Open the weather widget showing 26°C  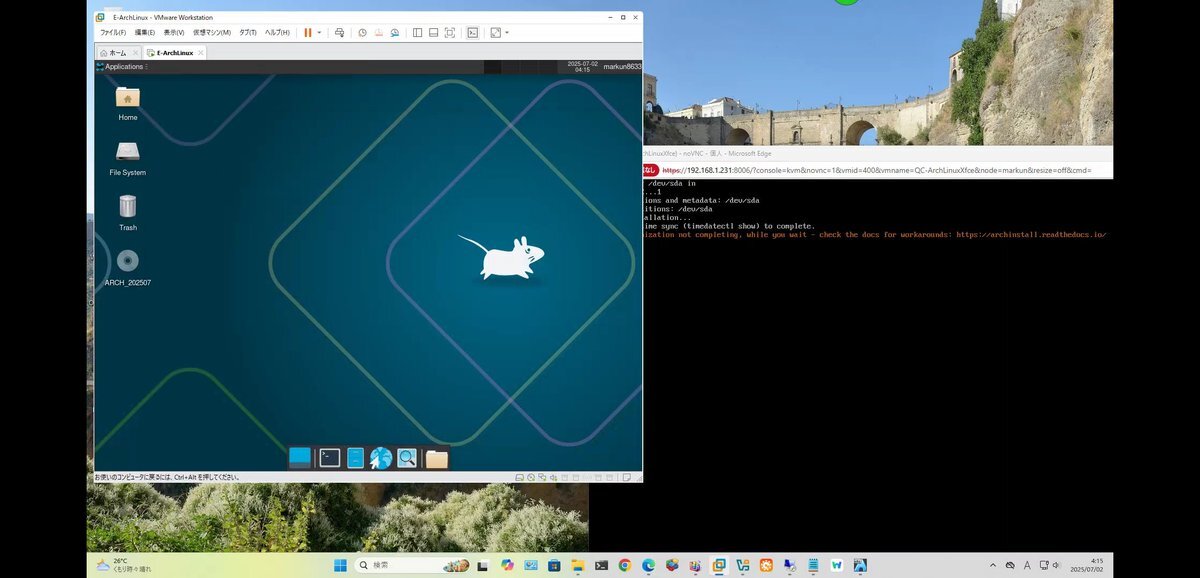pyautogui.click(x=124, y=565)
